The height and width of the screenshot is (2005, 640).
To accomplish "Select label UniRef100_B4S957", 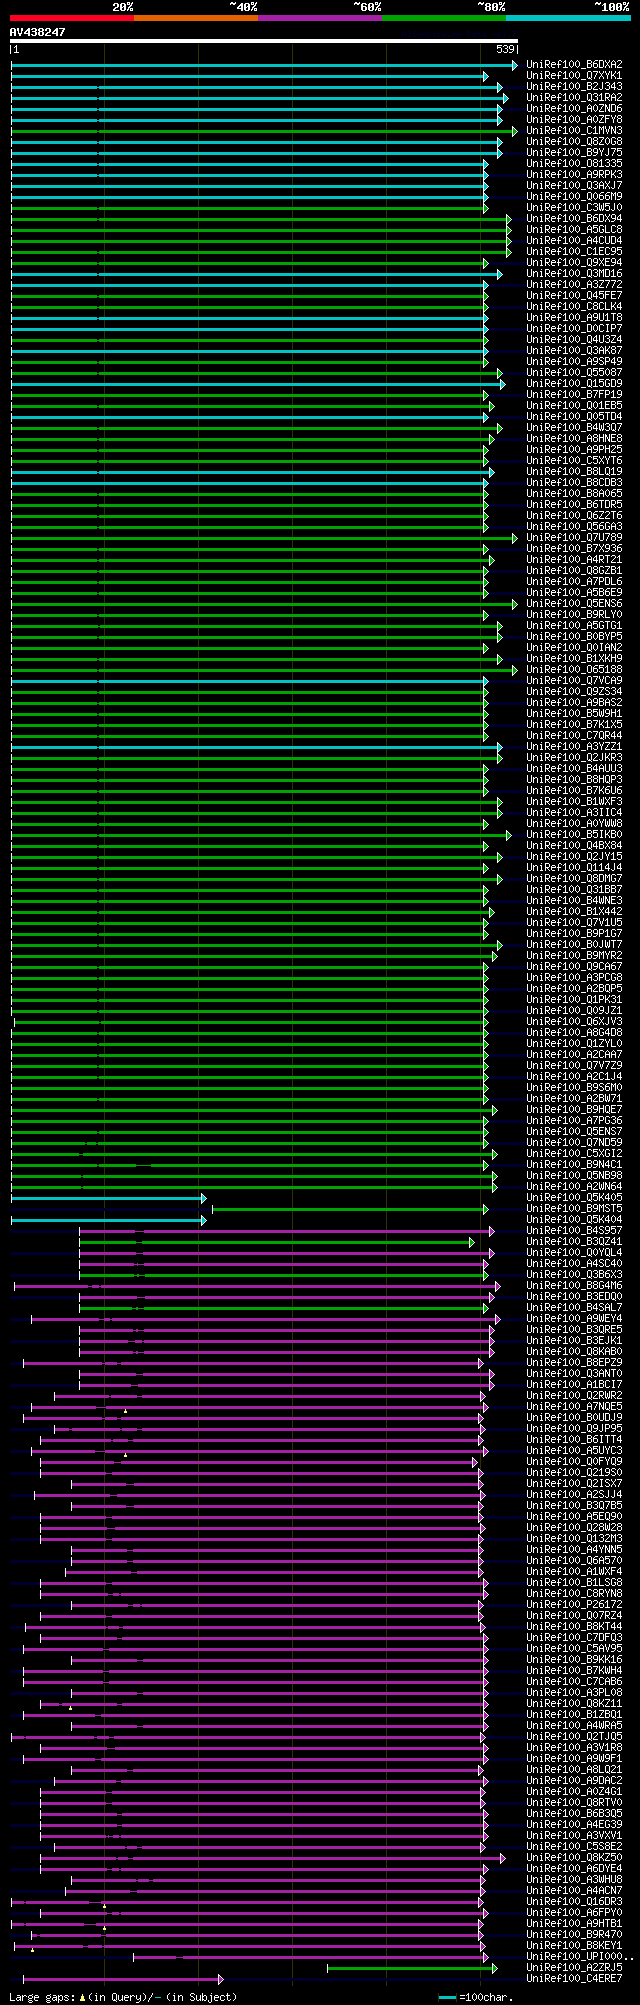I will click(574, 1231).
